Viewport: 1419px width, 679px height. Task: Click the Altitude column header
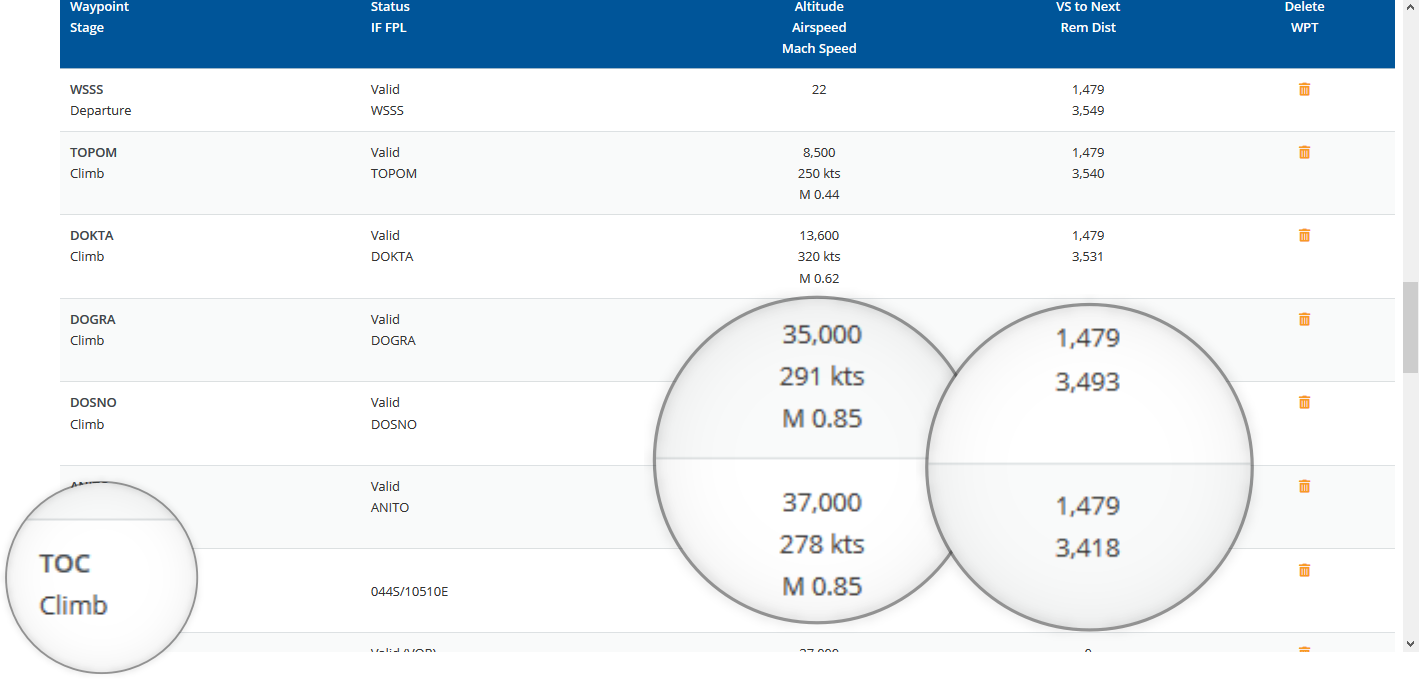pyautogui.click(x=819, y=7)
